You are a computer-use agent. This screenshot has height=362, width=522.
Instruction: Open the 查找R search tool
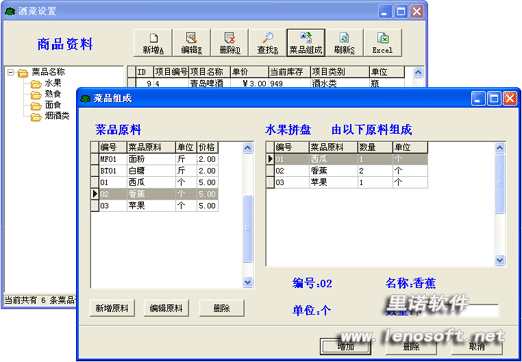[x=268, y=43]
